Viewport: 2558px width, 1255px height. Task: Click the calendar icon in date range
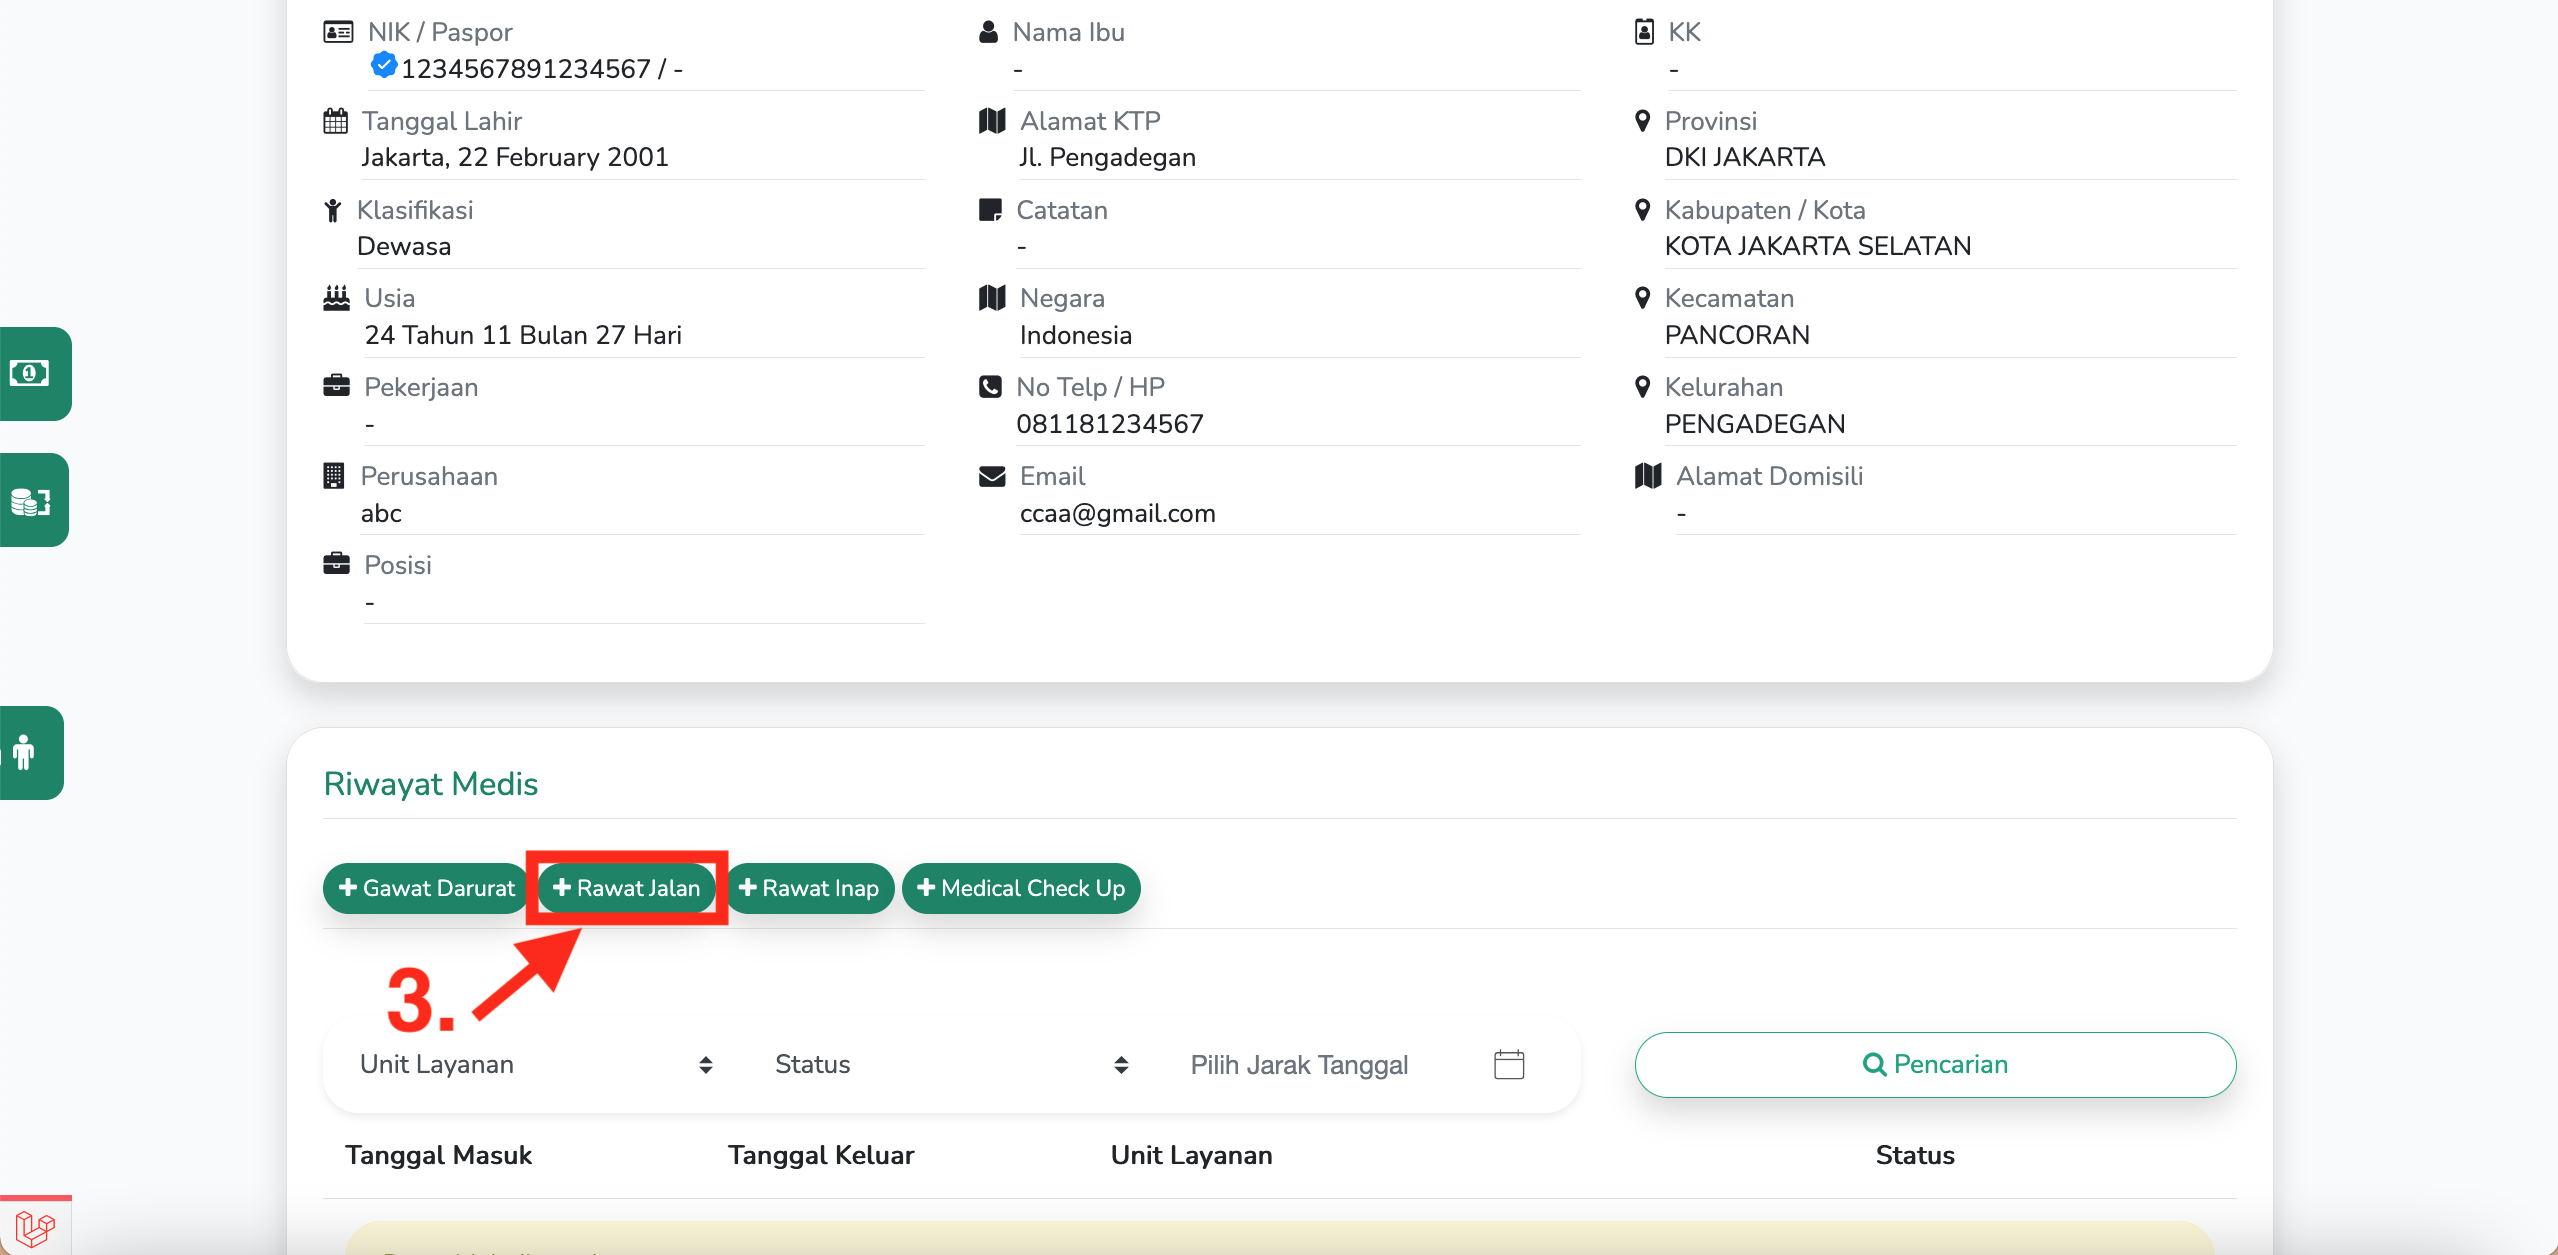point(1508,1064)
